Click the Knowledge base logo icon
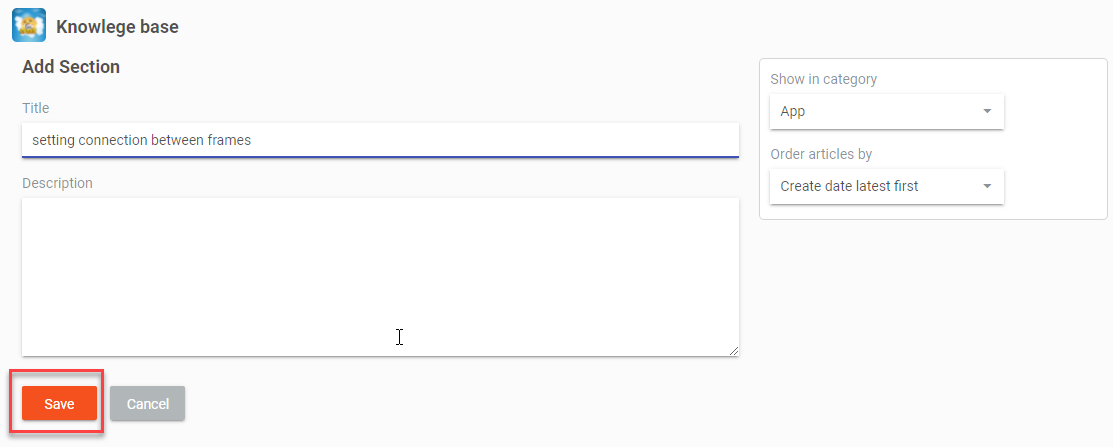 pos(28,26)
